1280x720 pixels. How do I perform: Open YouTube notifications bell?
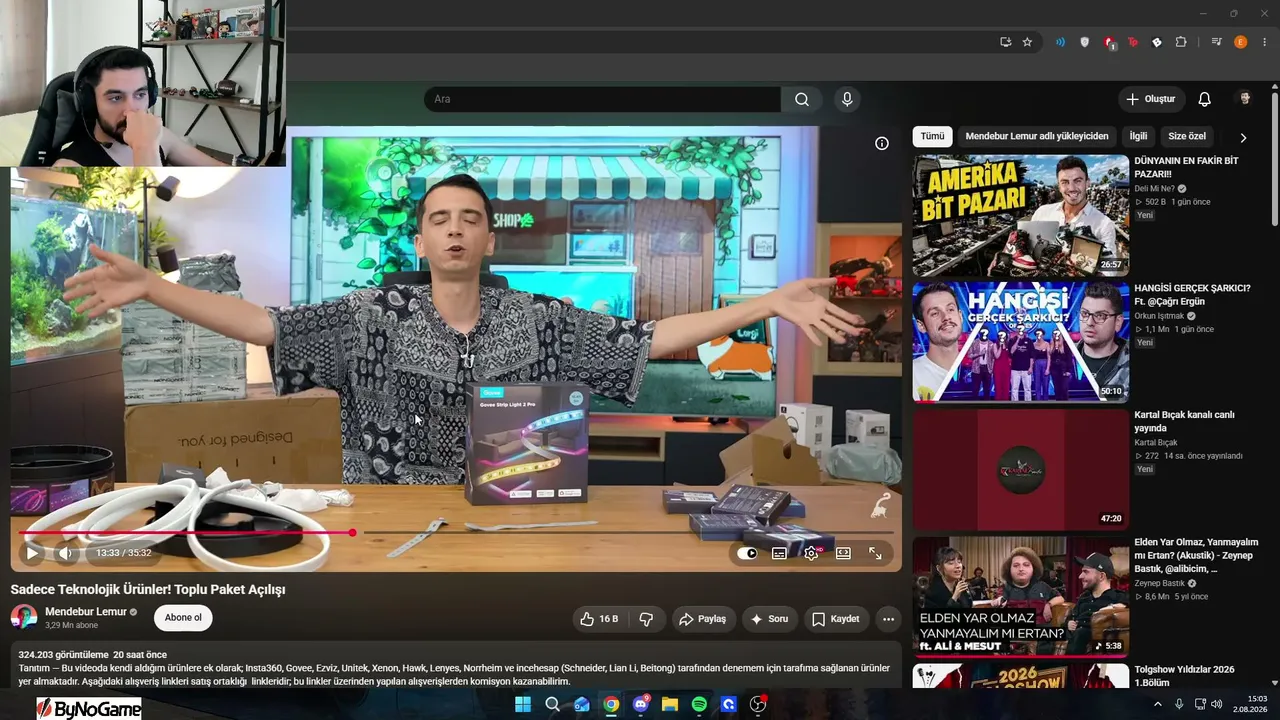1205,99
